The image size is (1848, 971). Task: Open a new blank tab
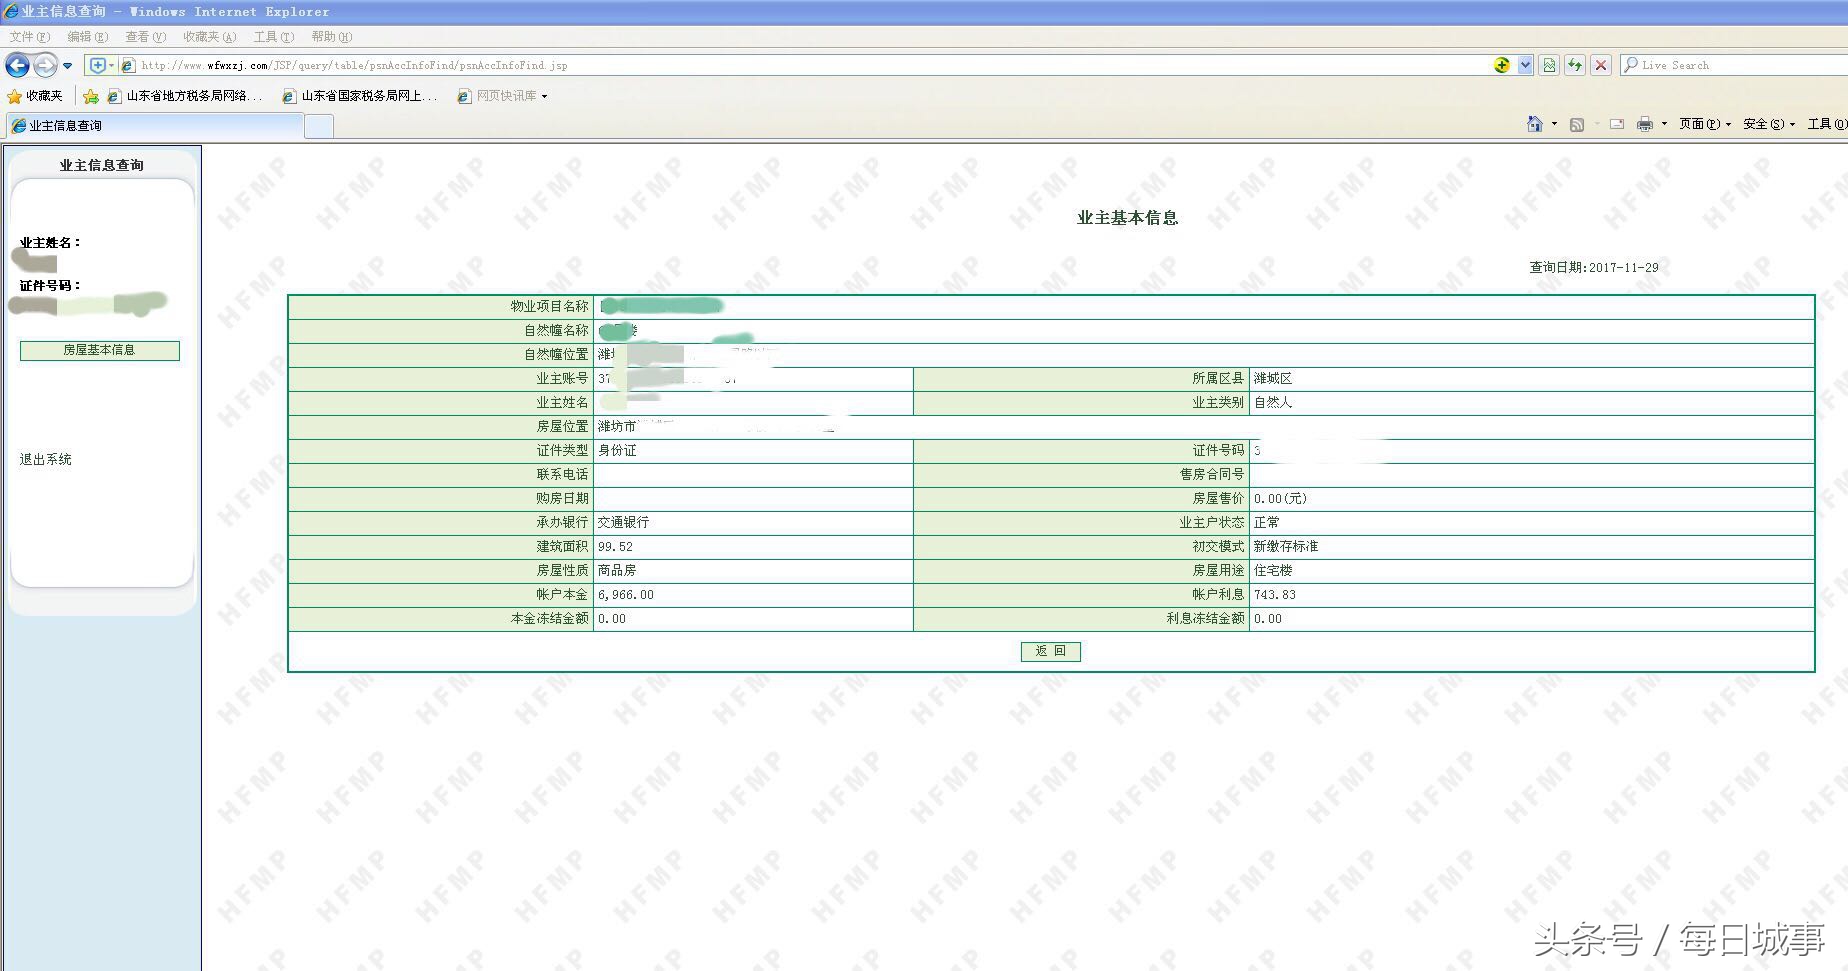[319, 126]
